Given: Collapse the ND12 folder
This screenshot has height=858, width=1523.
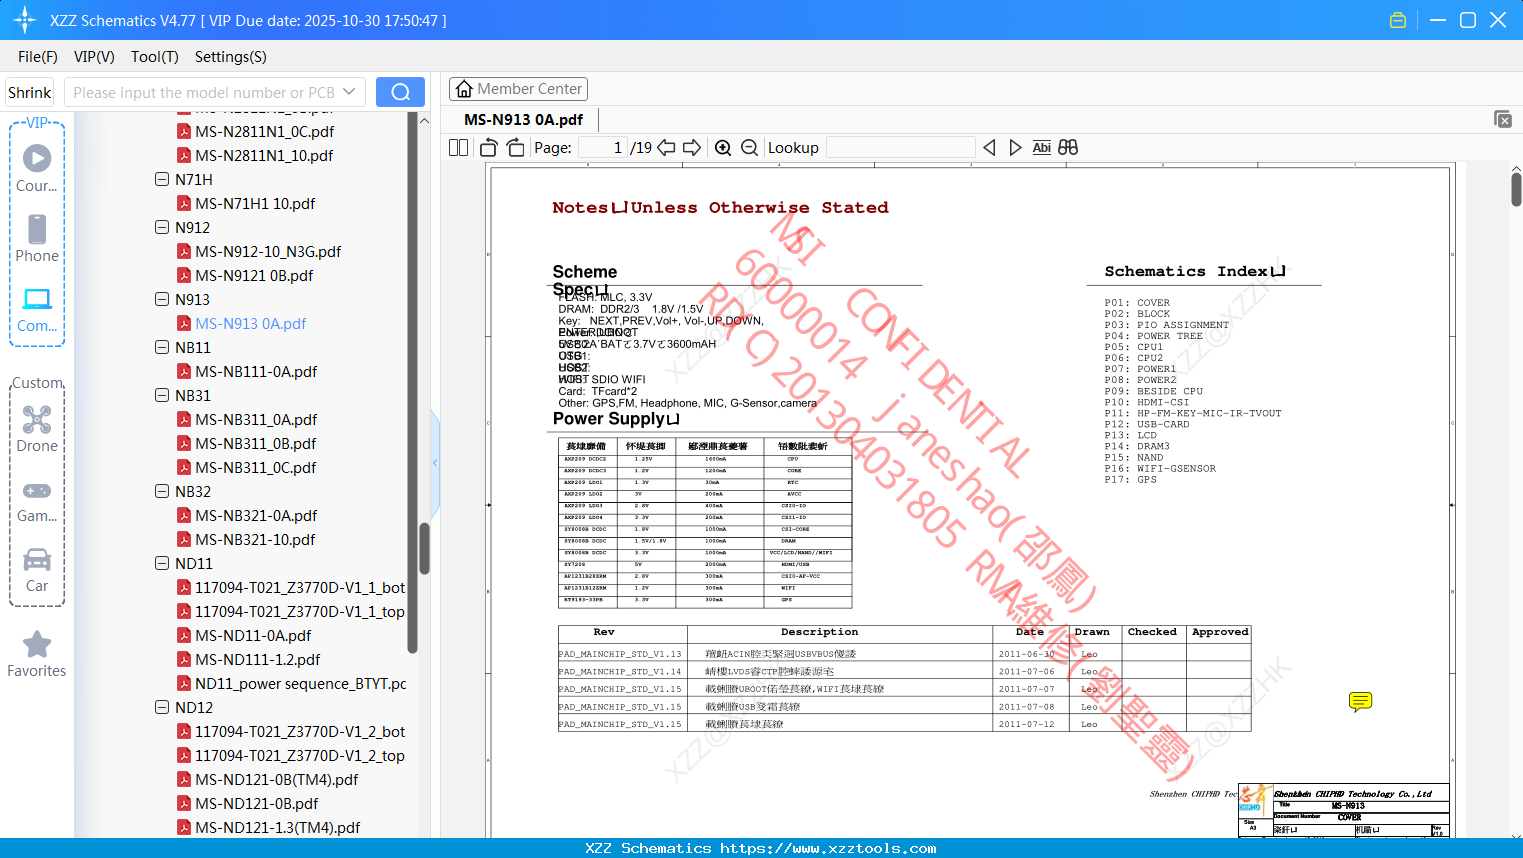Looking at the screenshot, I should (162, 707).
